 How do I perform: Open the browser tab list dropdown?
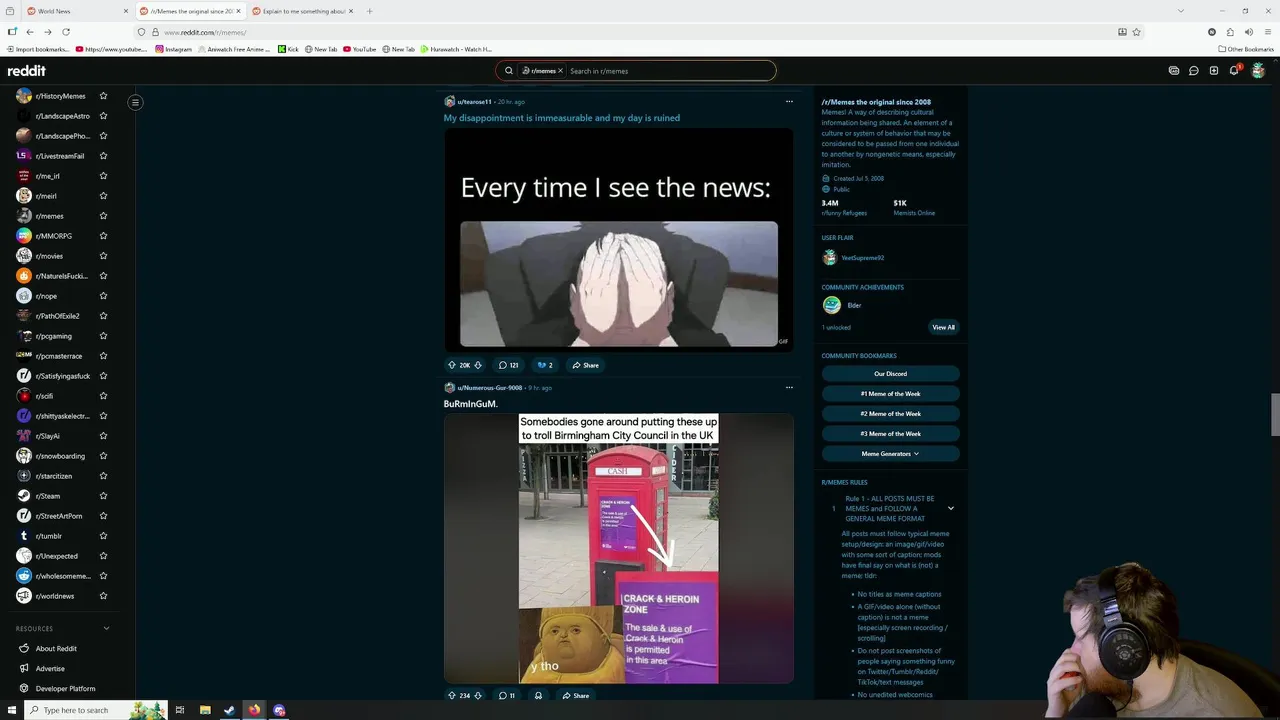1181,11
